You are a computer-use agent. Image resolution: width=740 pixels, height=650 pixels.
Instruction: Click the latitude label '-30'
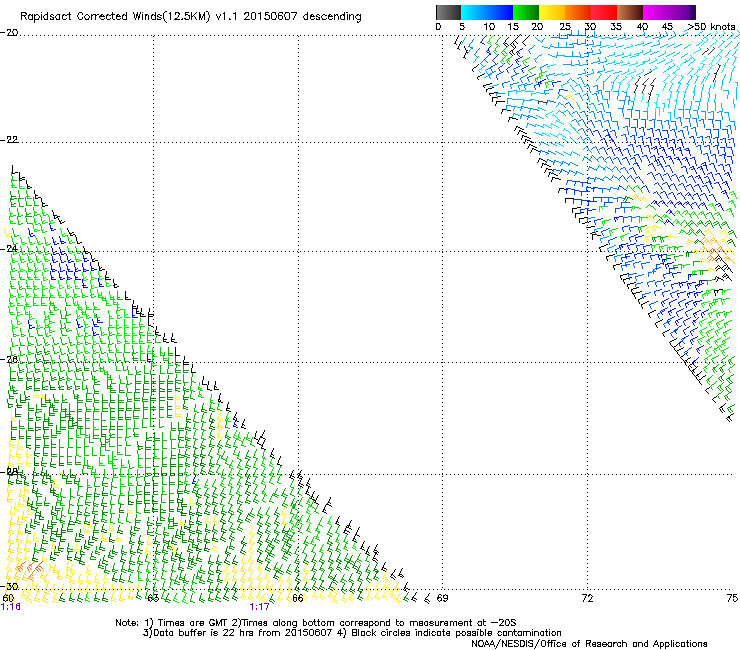[9, 587]
